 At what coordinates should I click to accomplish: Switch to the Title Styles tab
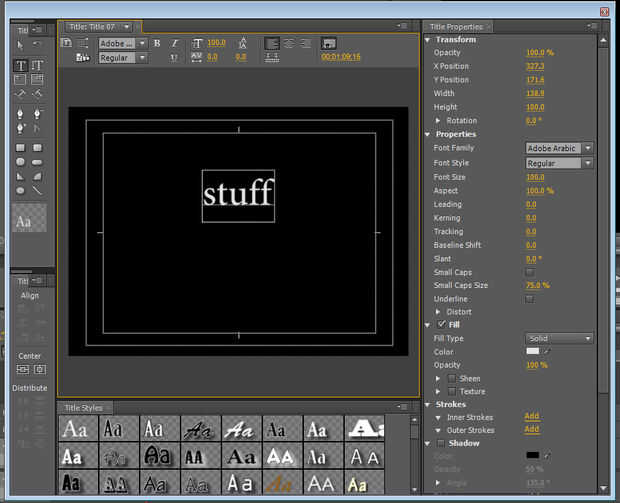(84, 408)
